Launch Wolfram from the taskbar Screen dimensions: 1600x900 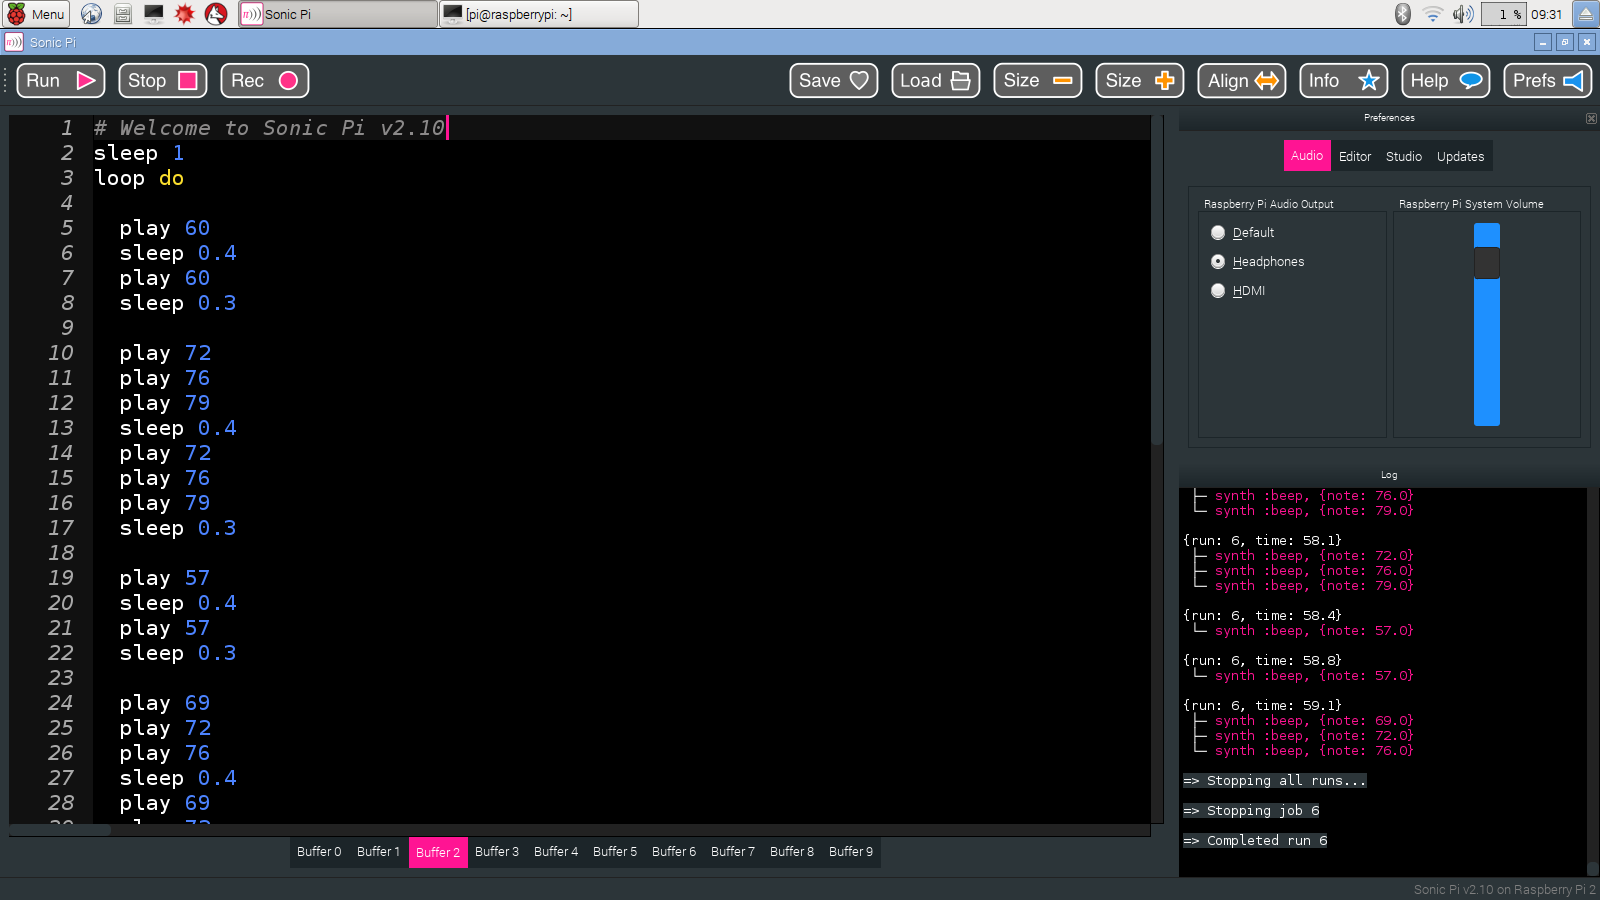tap(216, 14)
